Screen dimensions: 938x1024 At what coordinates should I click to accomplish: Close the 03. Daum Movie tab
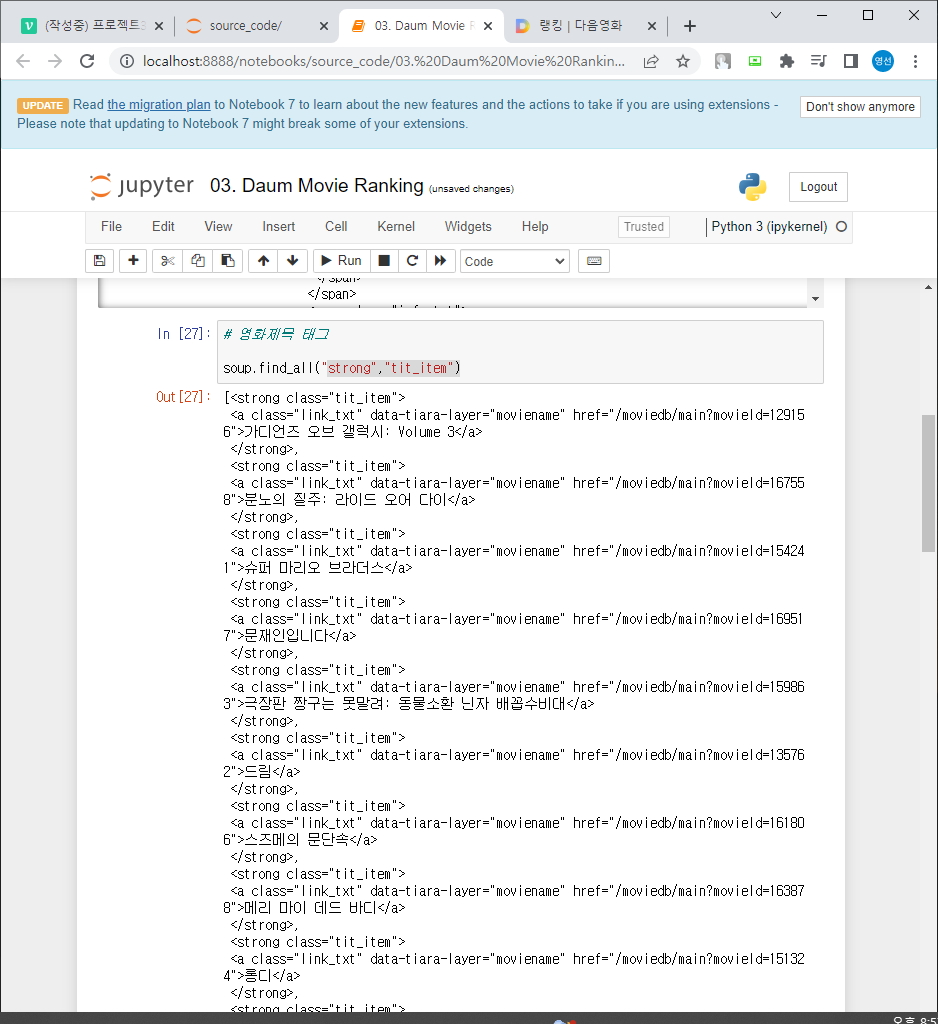pyautogui.click(x=488, y=26)
